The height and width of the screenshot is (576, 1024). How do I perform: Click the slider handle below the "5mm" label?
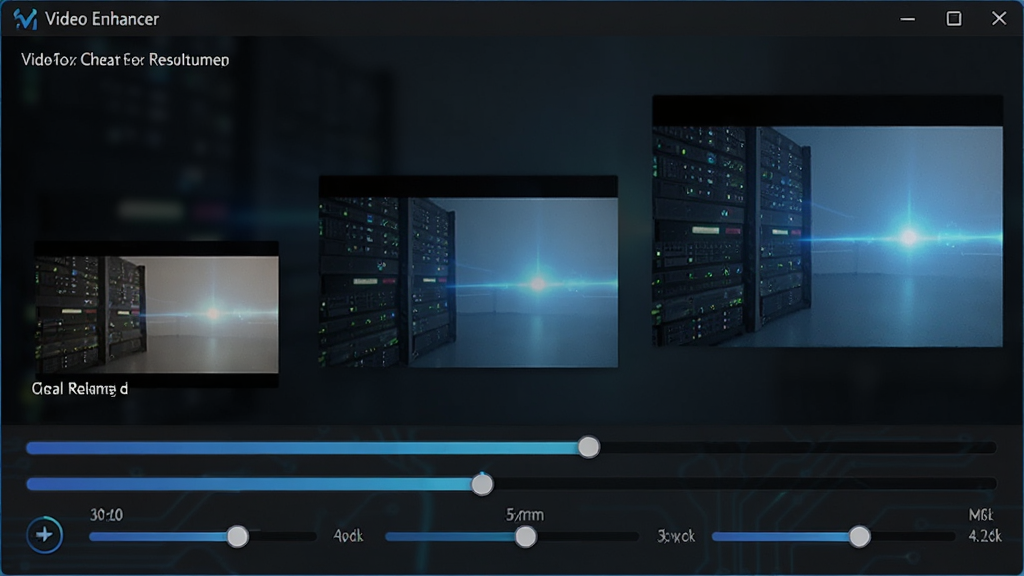point(526,537)
